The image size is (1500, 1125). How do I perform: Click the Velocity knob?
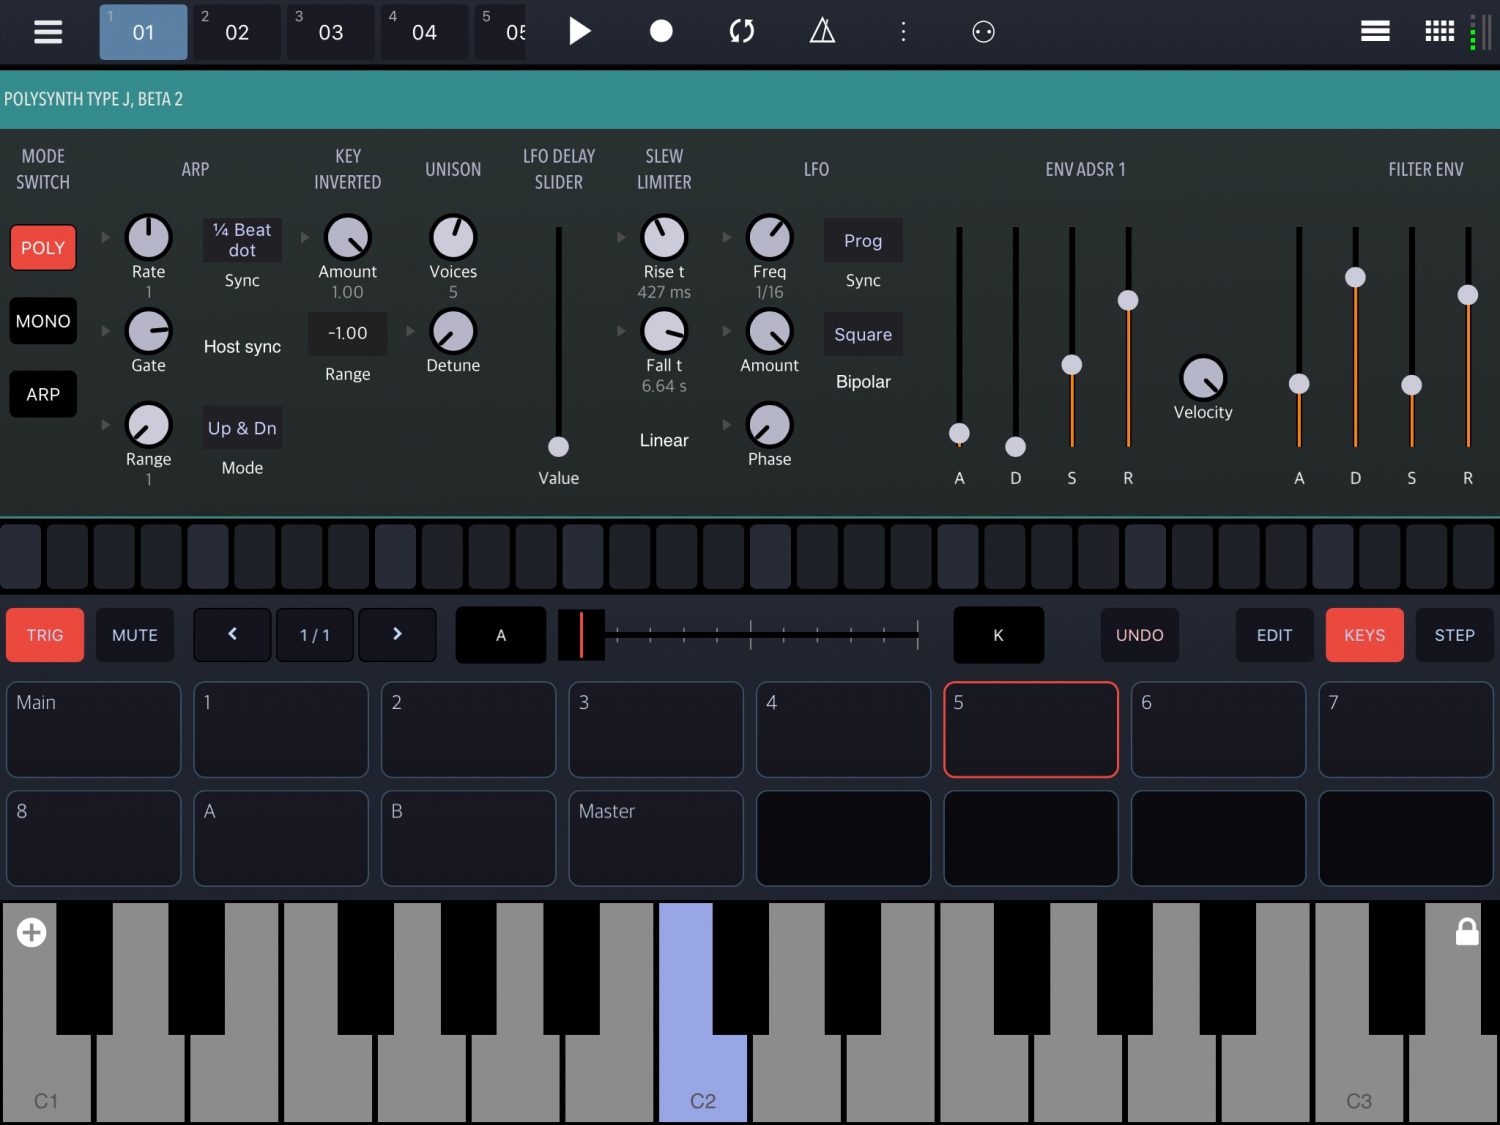click(1203, 379)
